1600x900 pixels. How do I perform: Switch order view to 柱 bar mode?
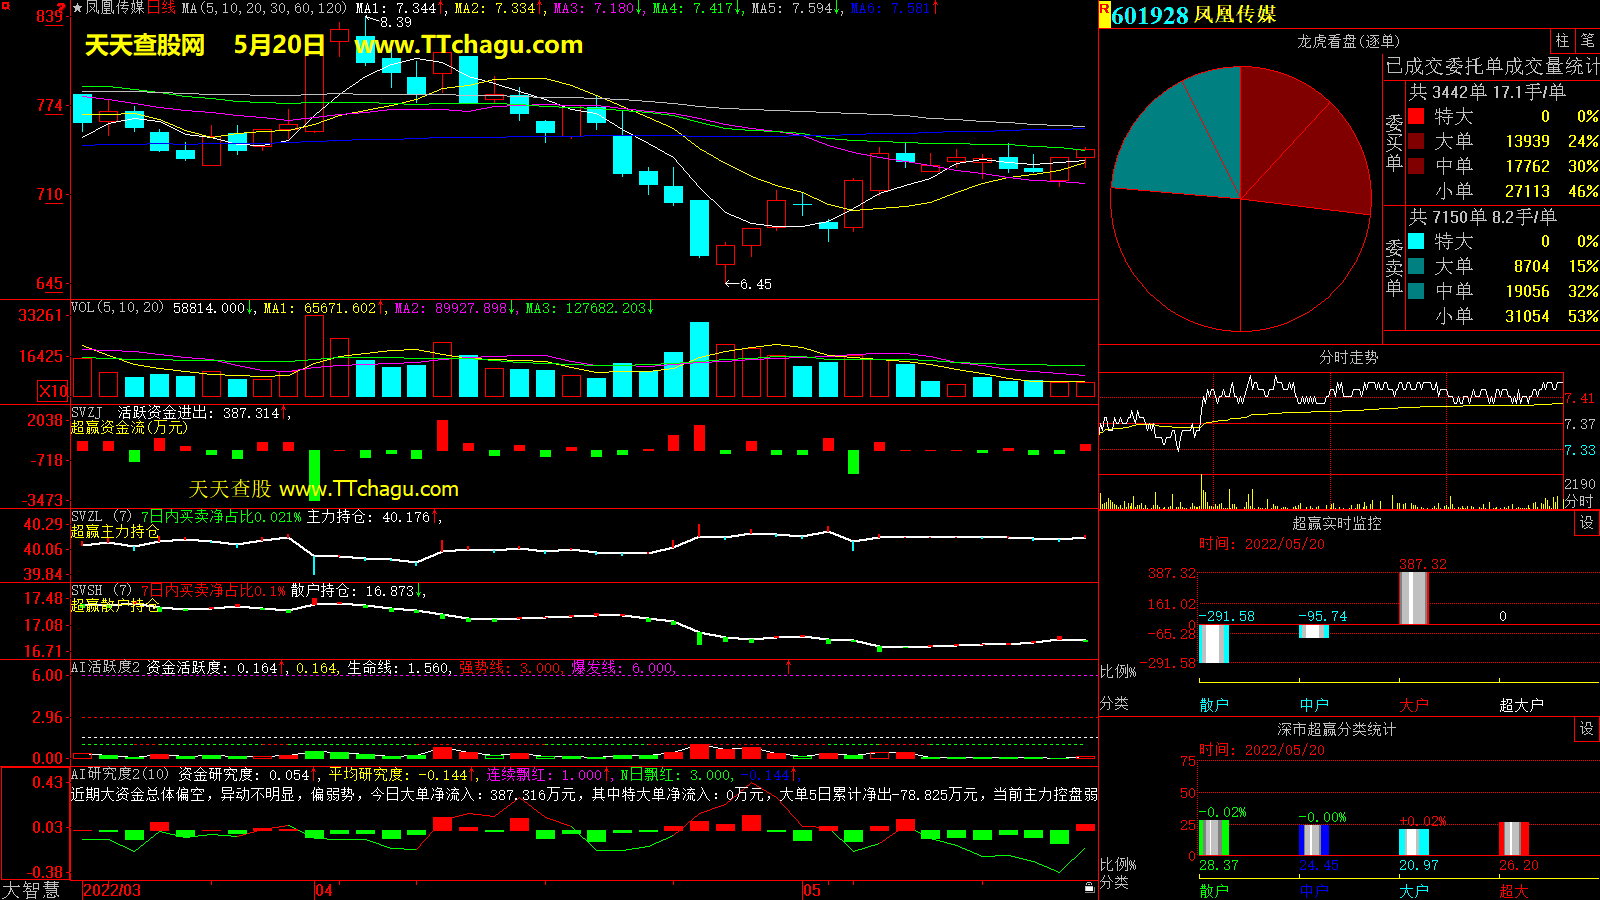pyautogui.click(x=1562, y=41)
